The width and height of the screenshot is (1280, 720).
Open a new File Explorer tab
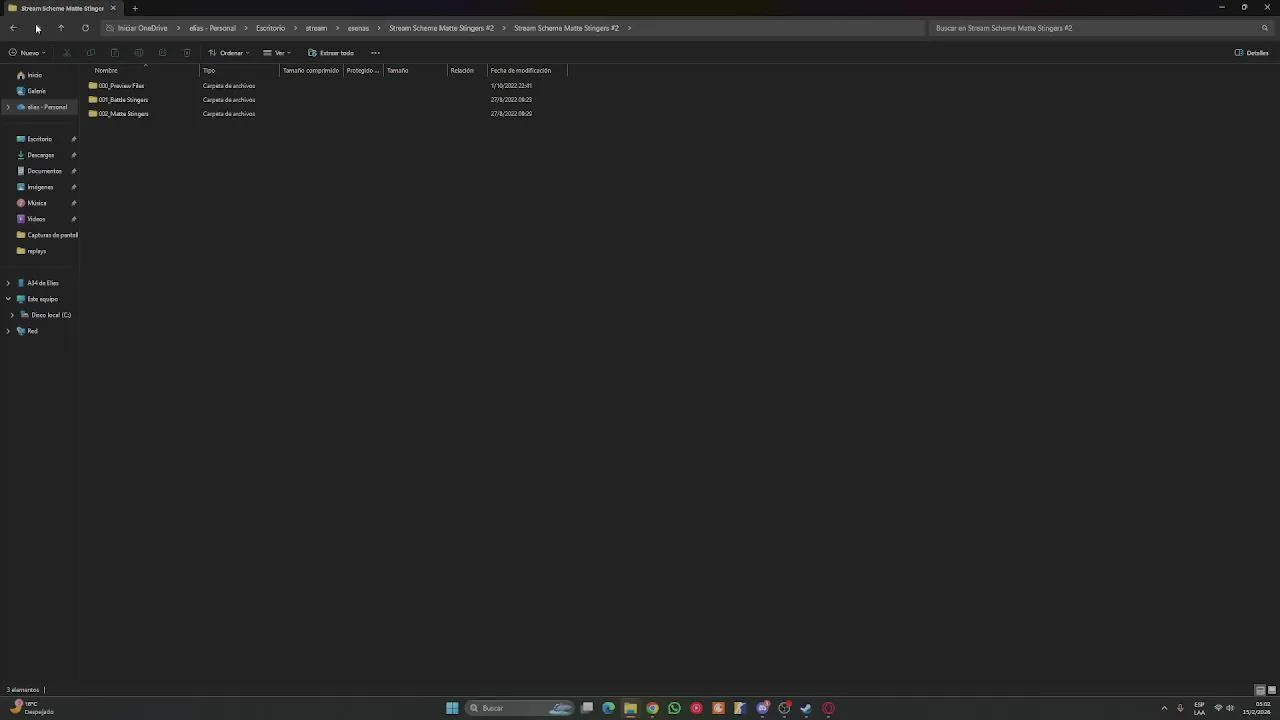click(x=135, y=8)
